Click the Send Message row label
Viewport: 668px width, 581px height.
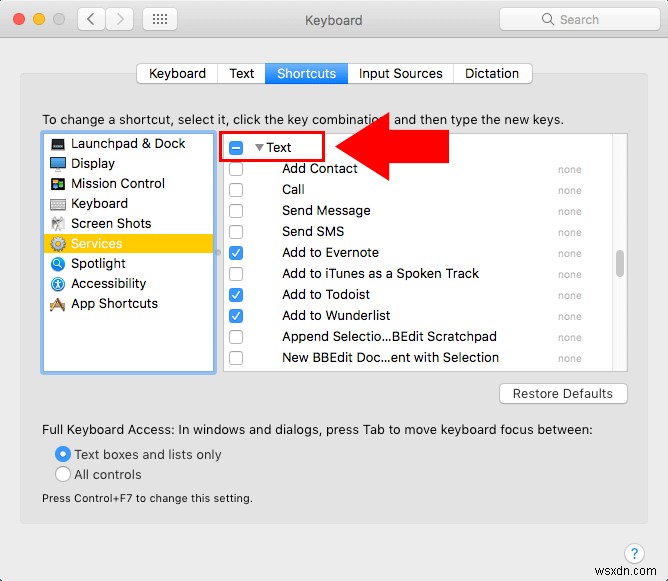click(326, 211)
